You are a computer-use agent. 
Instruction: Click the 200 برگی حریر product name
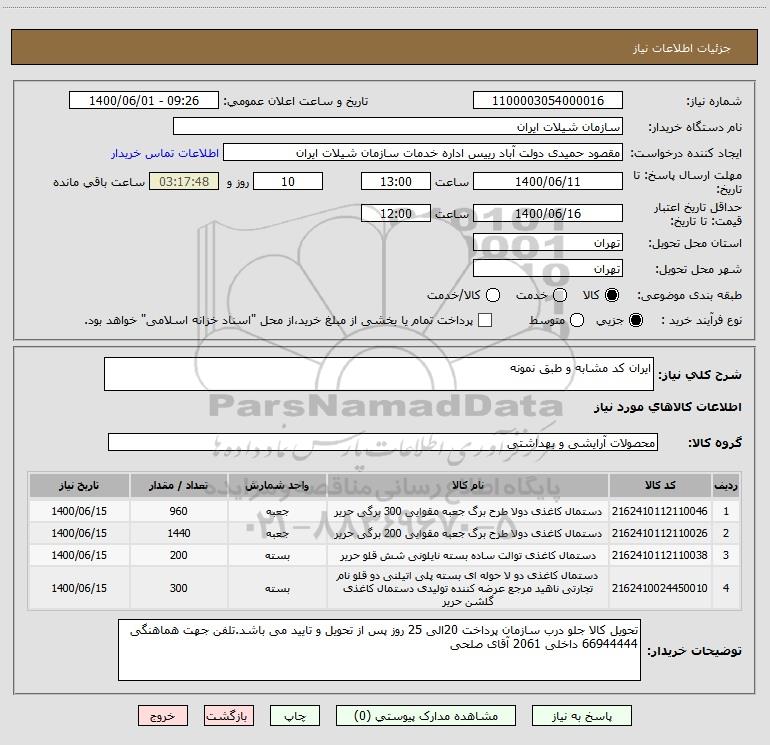pos(468,533)
